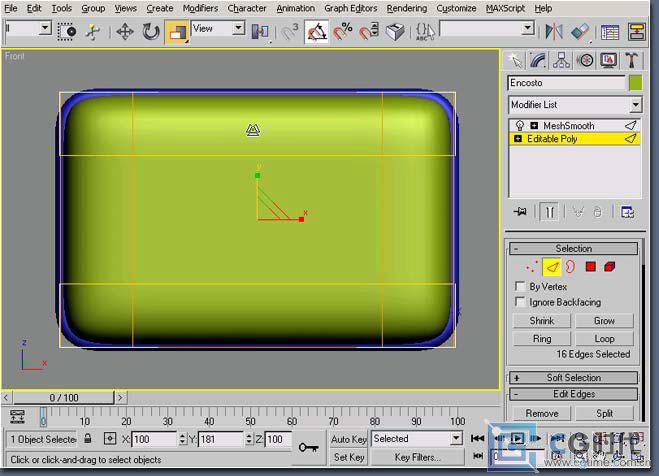Toggle the Angle Snap icon
Screen dimensions: 659x476
pos(316,32)
